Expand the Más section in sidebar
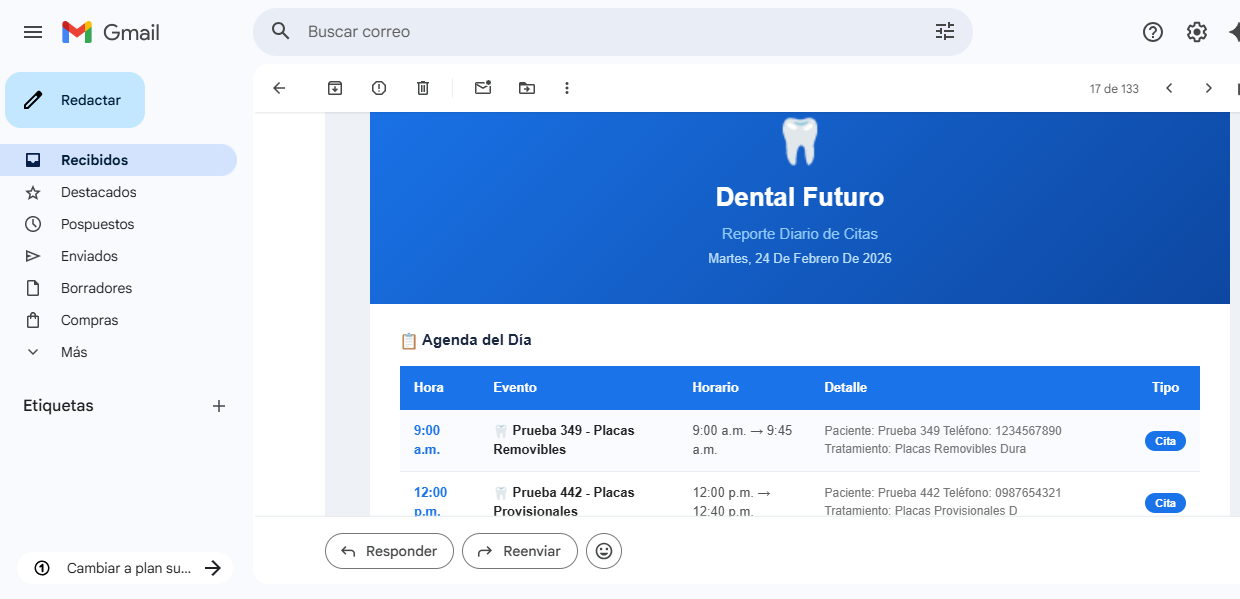This screenshot has height=599, width=1240. coord(74,352)
